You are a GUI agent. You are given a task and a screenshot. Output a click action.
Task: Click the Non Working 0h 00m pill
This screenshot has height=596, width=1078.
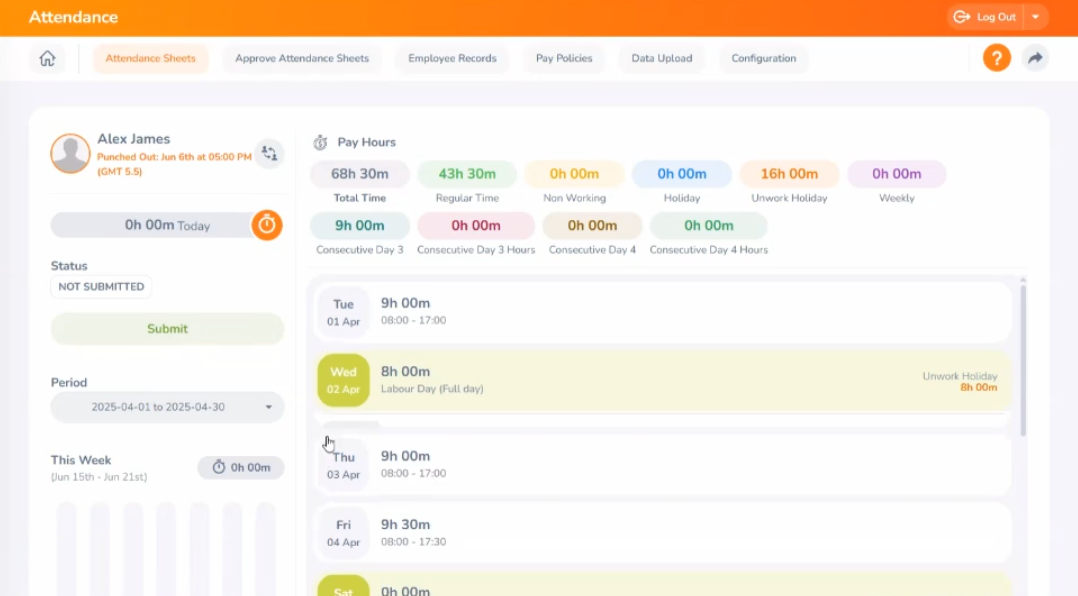[x=574, y=174]
